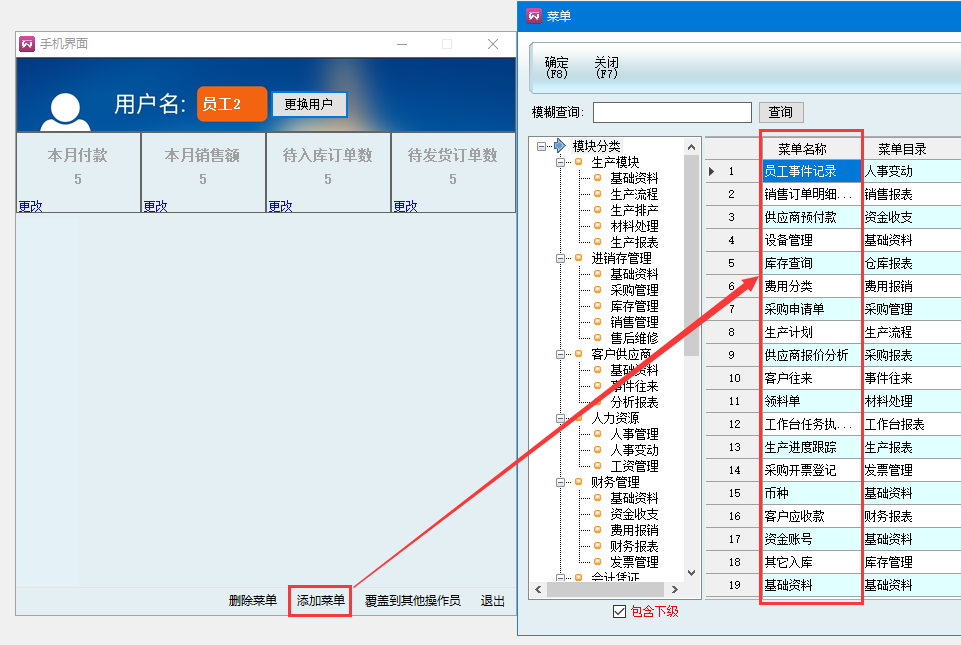Click 确定 (F8) in the toolbar
The width and height of the screenshot is (961, 645).
[x=556, y=67]
